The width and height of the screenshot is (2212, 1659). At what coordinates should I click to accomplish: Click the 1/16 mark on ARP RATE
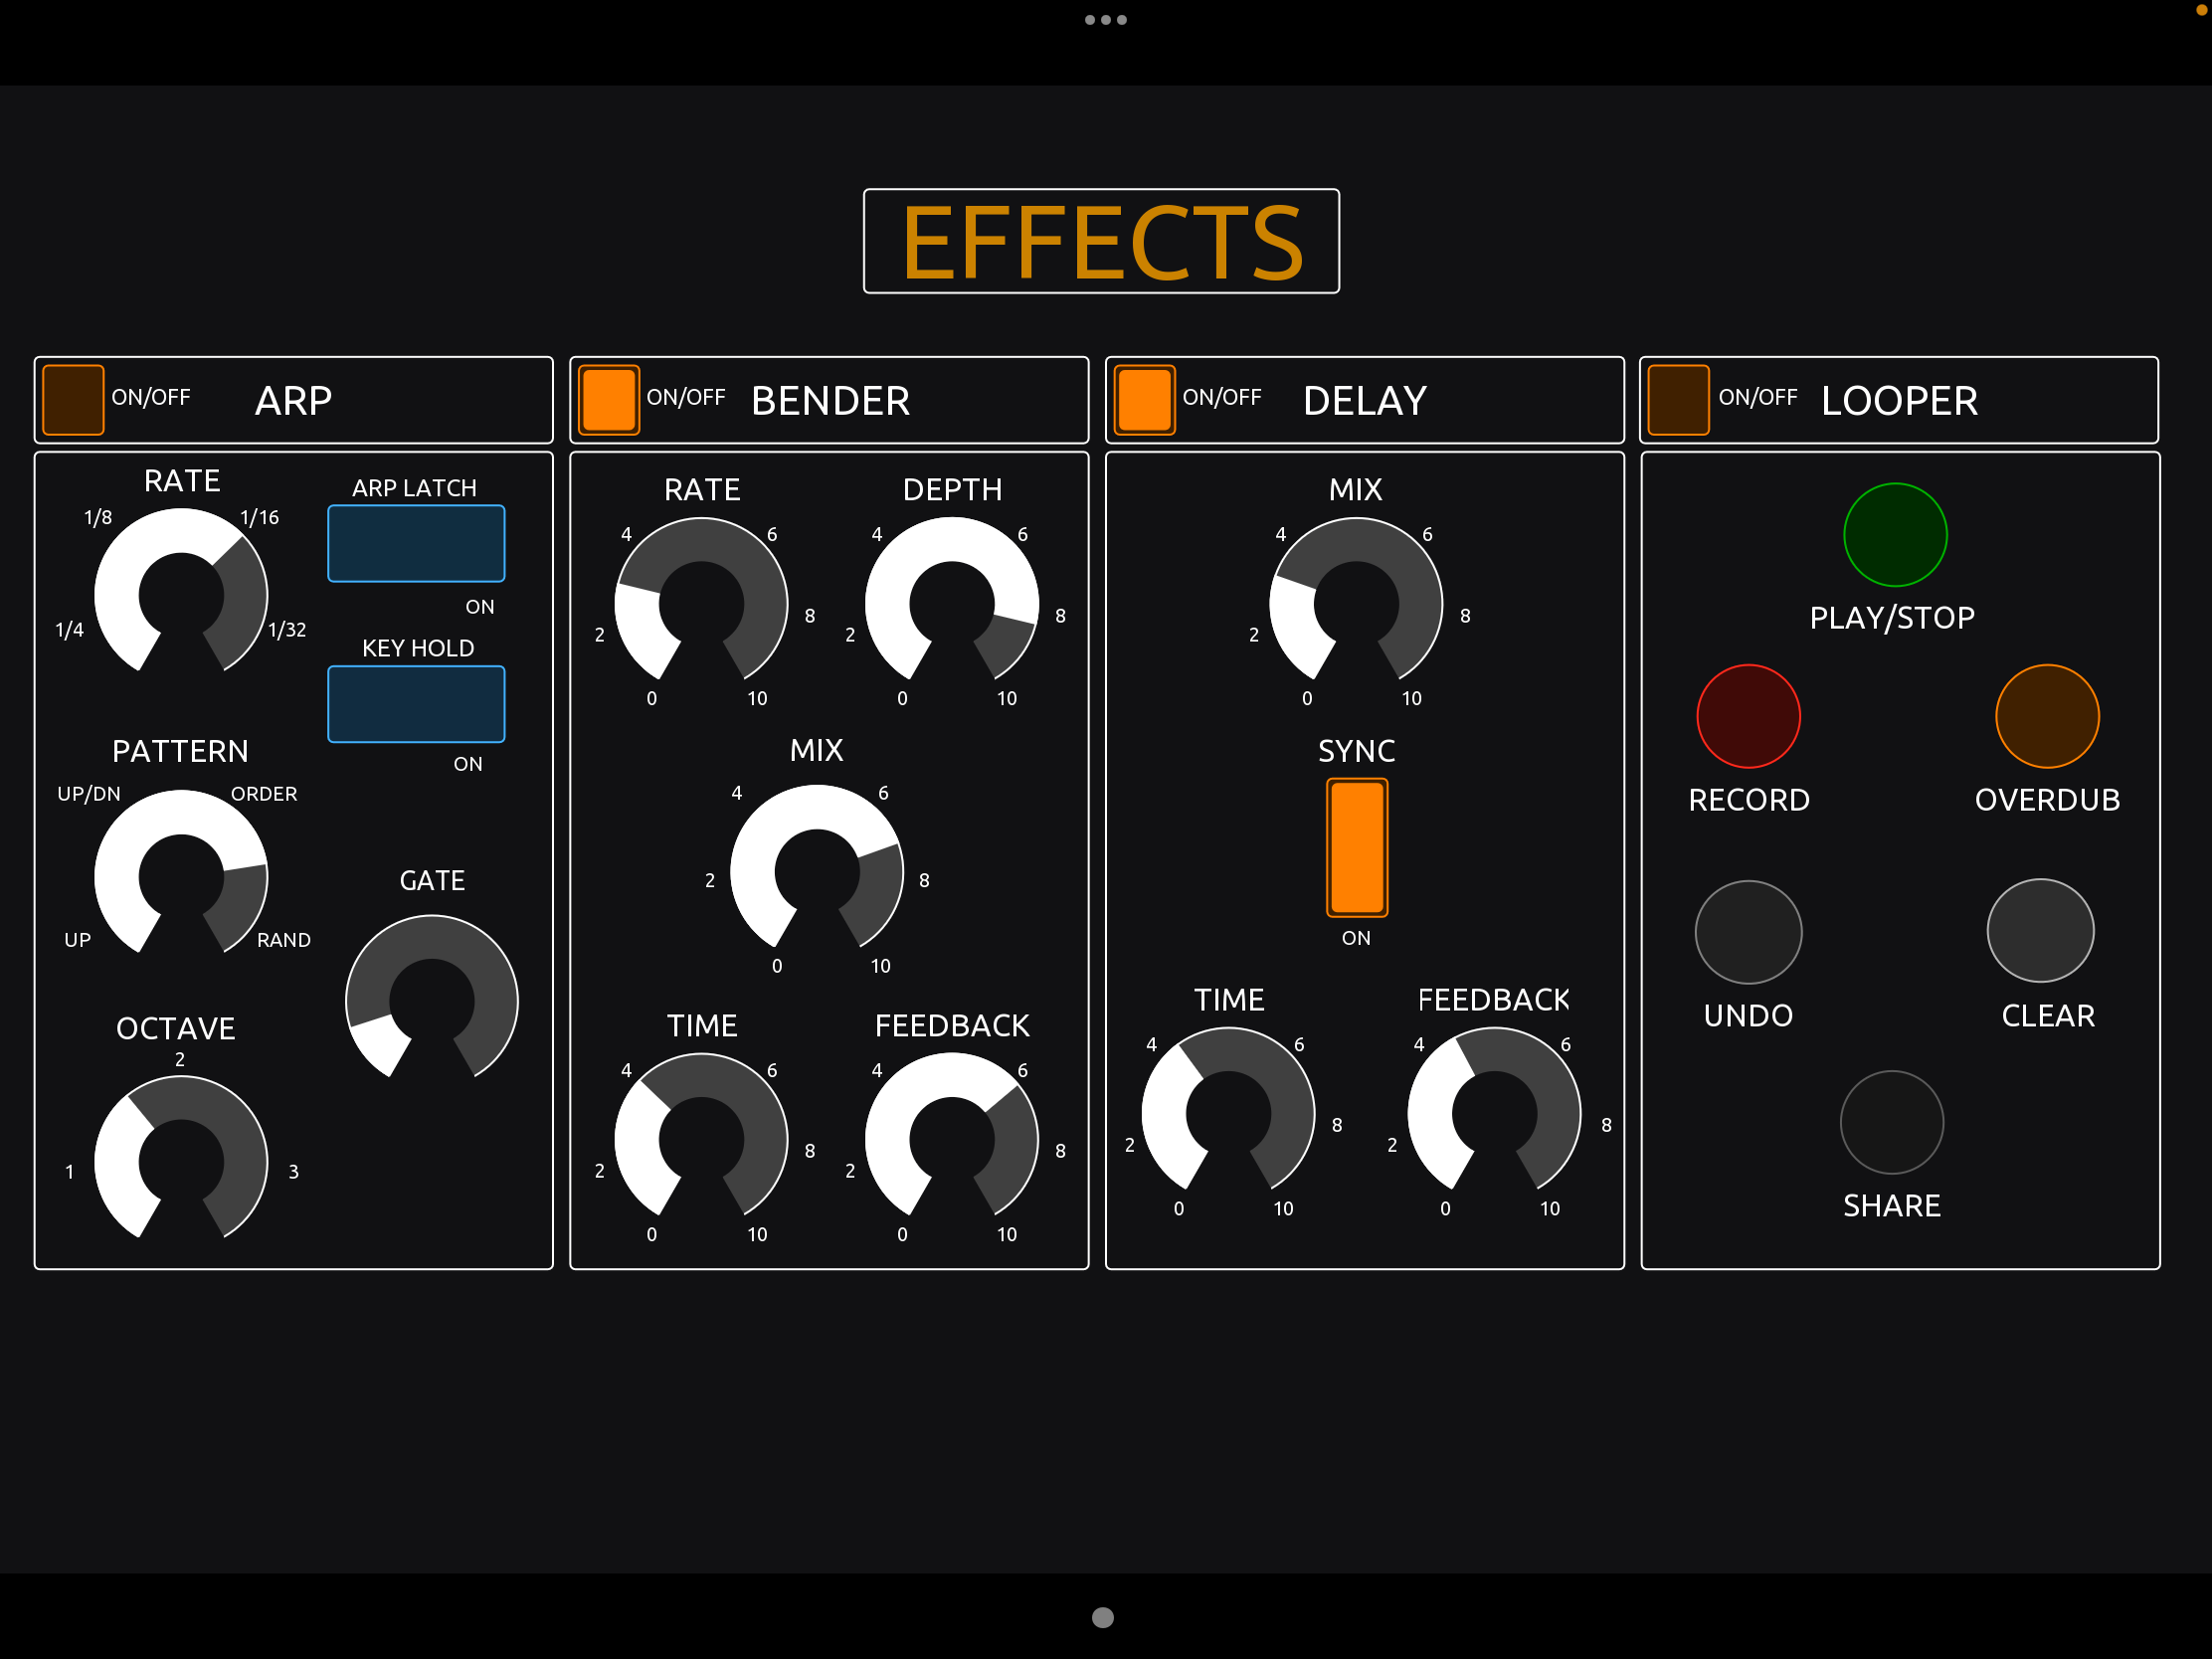pyautogui.click(x=260, y=517)
